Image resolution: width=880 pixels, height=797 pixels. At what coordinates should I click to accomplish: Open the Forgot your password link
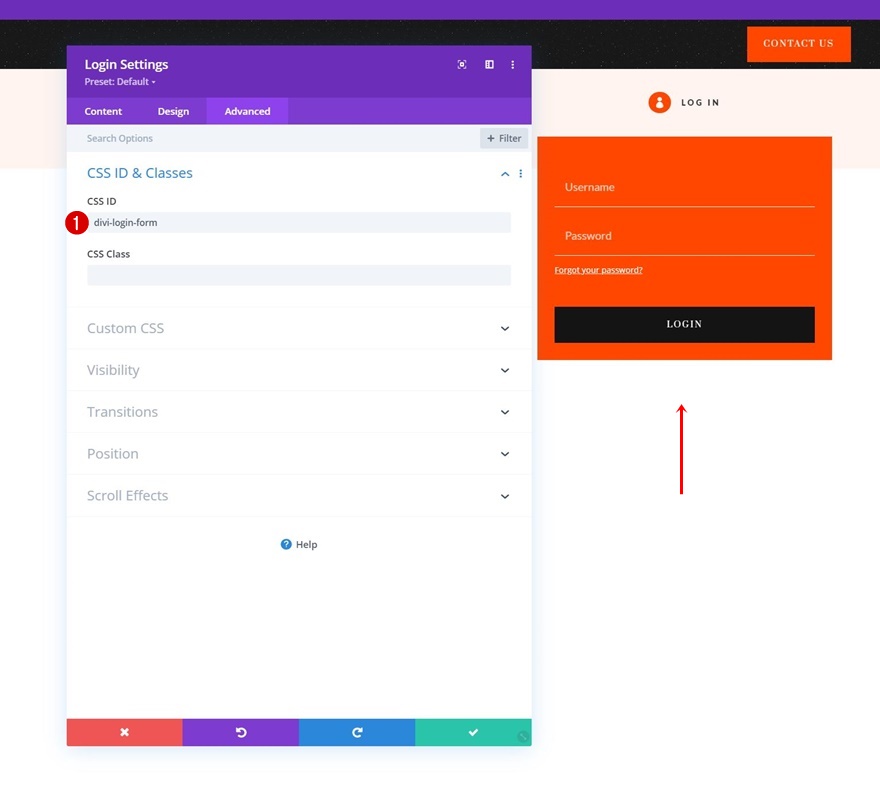598,270
